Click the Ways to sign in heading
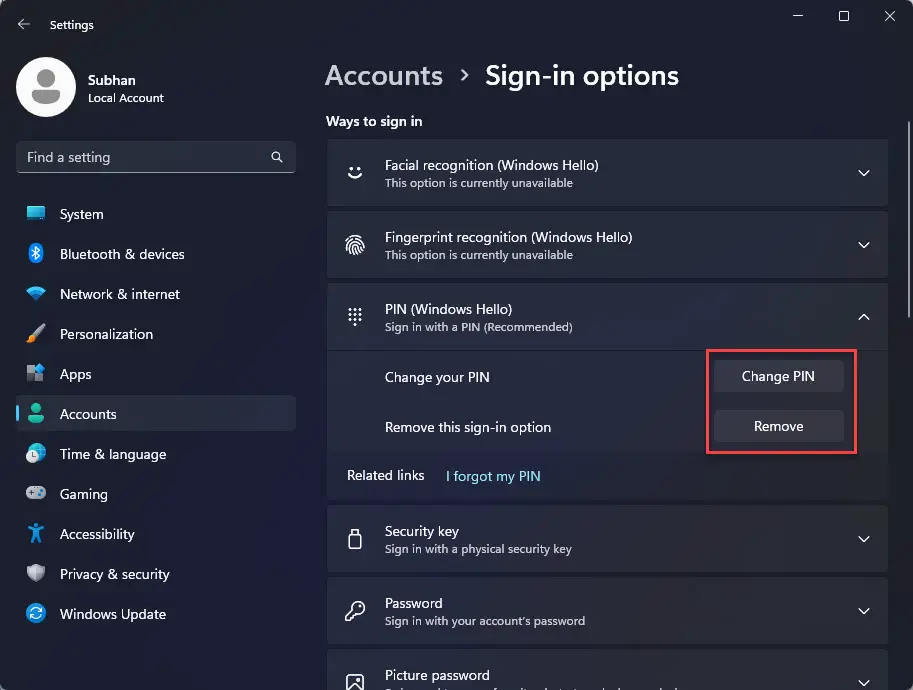Viewport: 913px width, 690px height. click(x=374, y=121)
